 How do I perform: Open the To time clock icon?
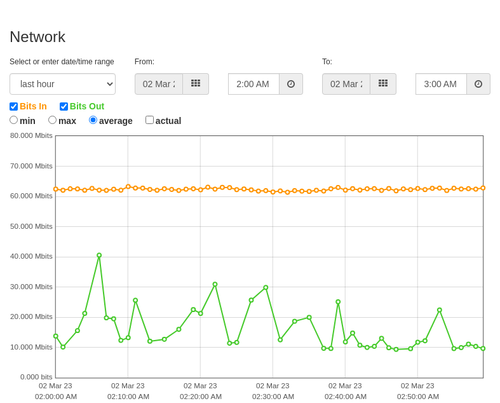[478, 84]
